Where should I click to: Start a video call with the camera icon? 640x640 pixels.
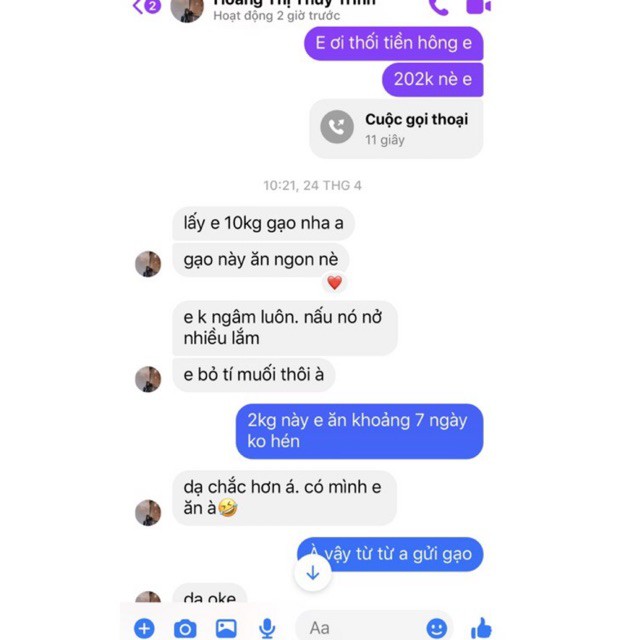click(x=478, y=6)
